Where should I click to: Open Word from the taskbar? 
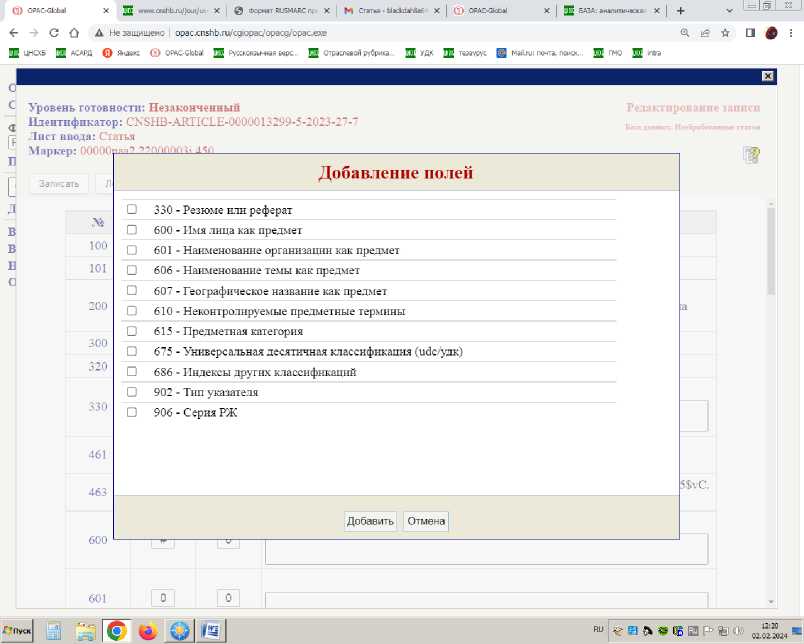211,631
